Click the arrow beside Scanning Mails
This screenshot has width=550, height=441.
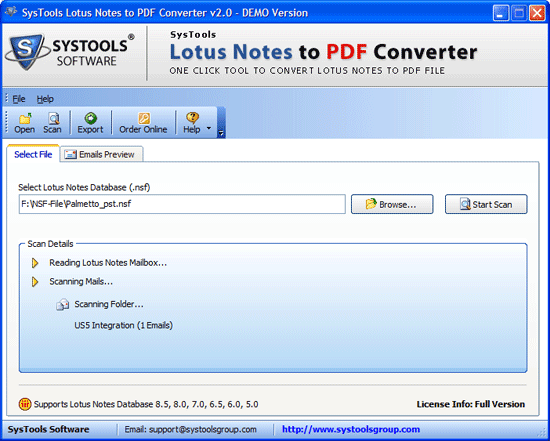coord(35,282)
